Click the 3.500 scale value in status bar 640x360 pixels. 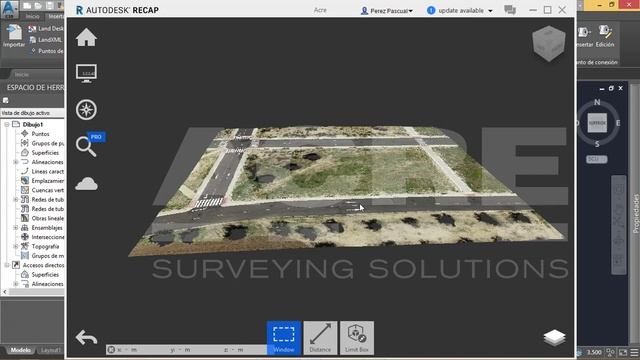pyautogui.click(x=594, y=352)
